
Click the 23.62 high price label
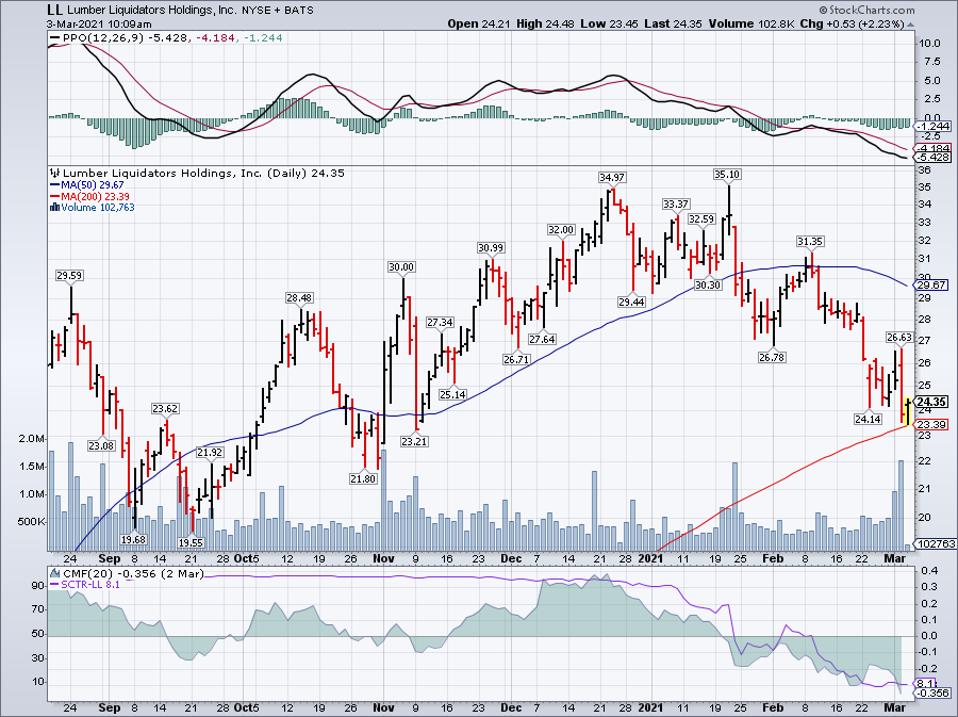click(x=165, y=409)
